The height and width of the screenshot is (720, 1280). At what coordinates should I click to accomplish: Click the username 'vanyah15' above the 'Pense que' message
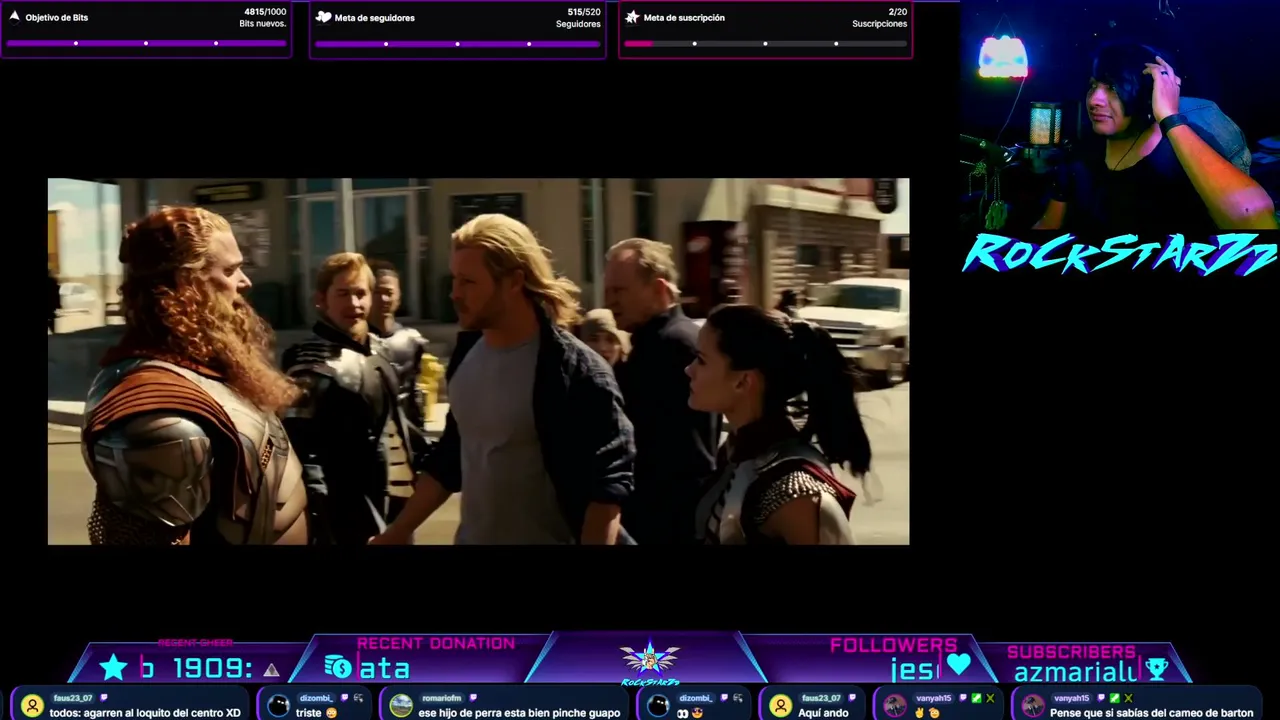coord(1070,698)
